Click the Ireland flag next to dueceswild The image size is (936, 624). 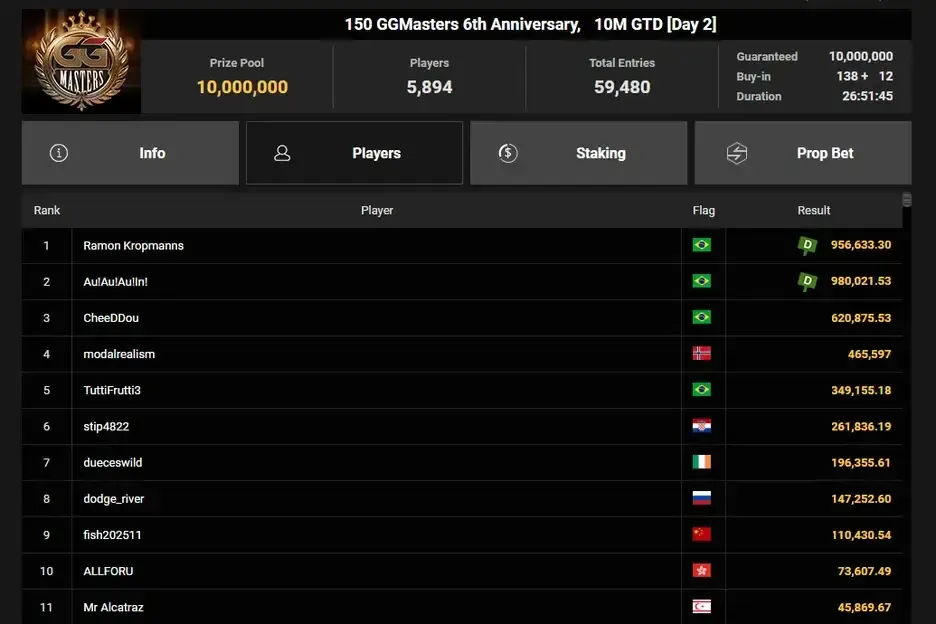point(702,462)
